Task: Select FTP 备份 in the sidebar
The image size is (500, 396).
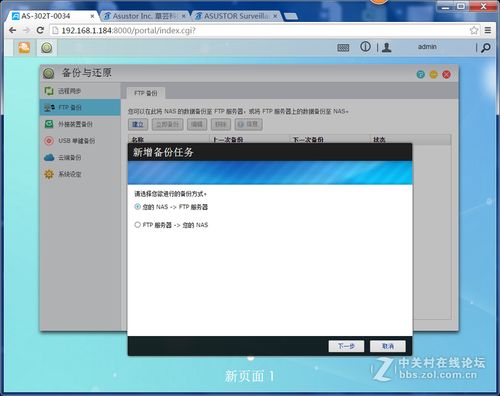Action: coord(80,107)
